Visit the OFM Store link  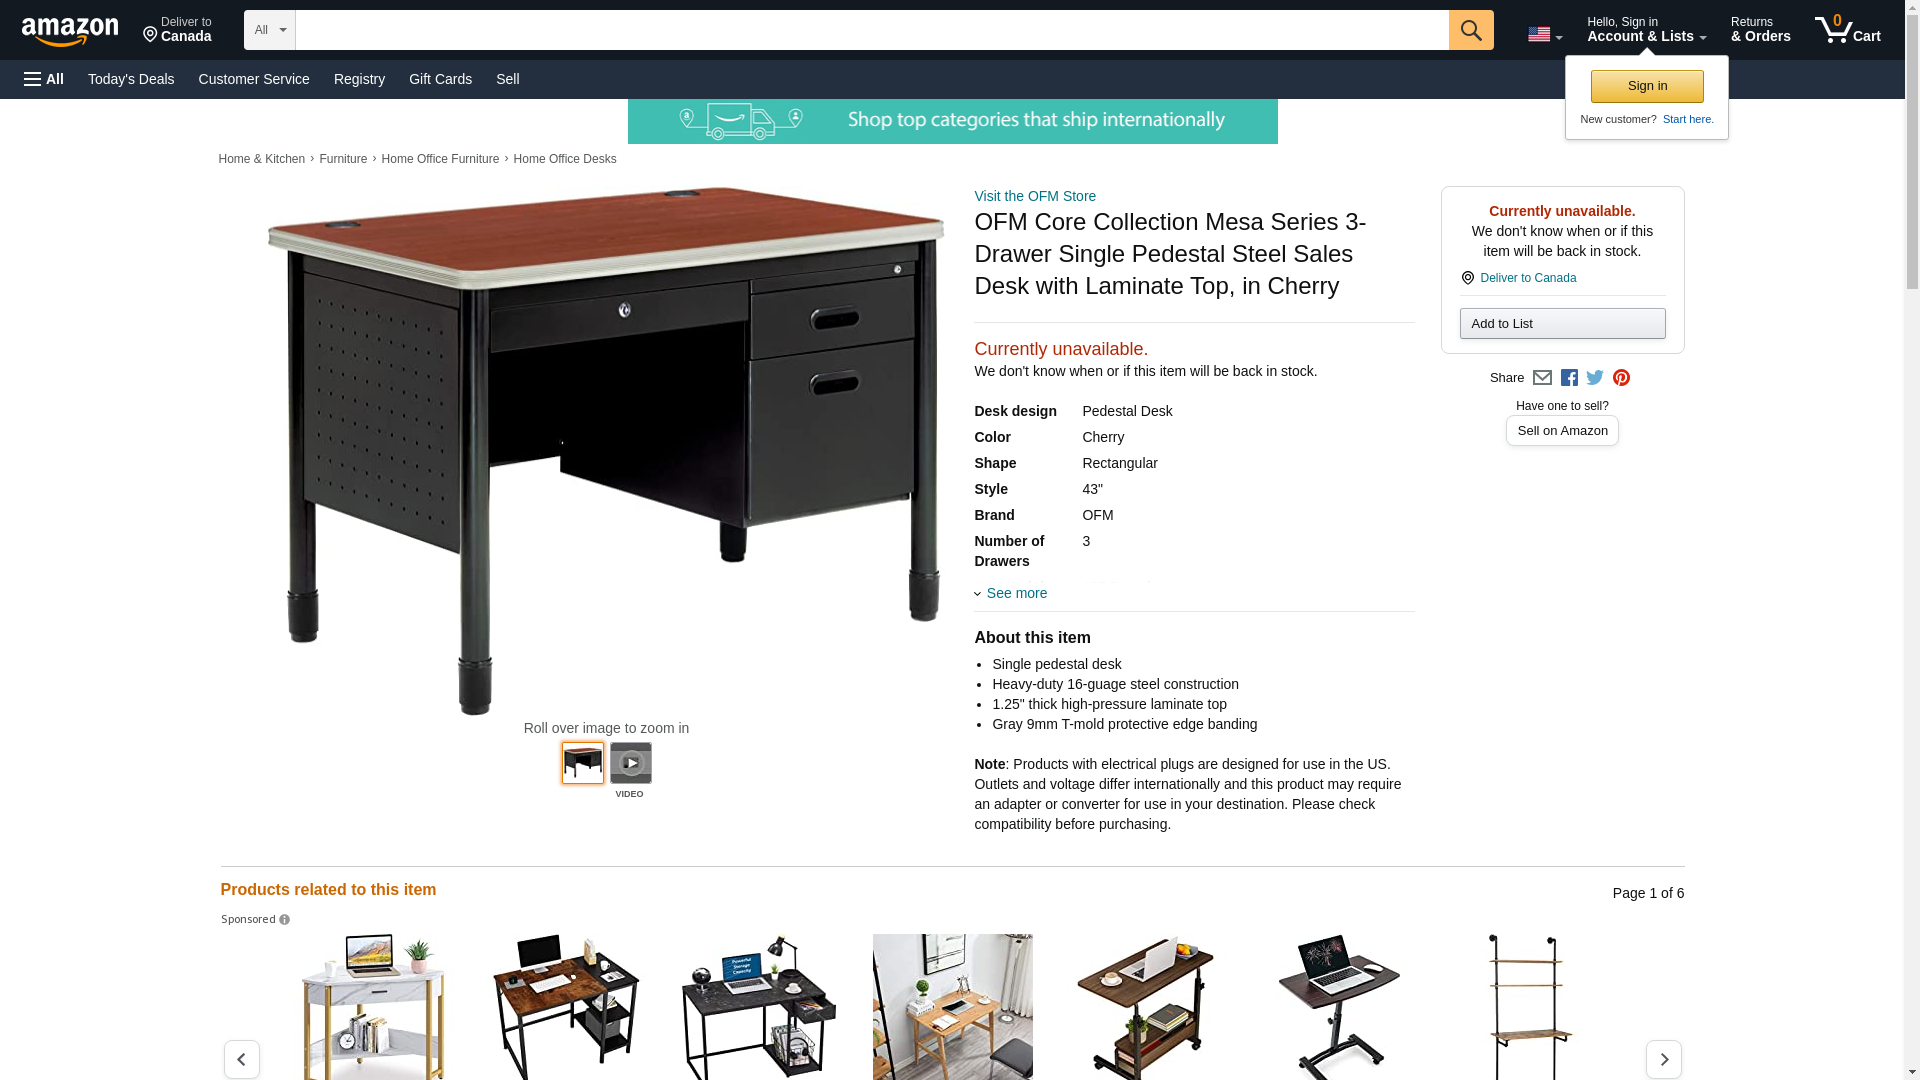click(1035, 196)
